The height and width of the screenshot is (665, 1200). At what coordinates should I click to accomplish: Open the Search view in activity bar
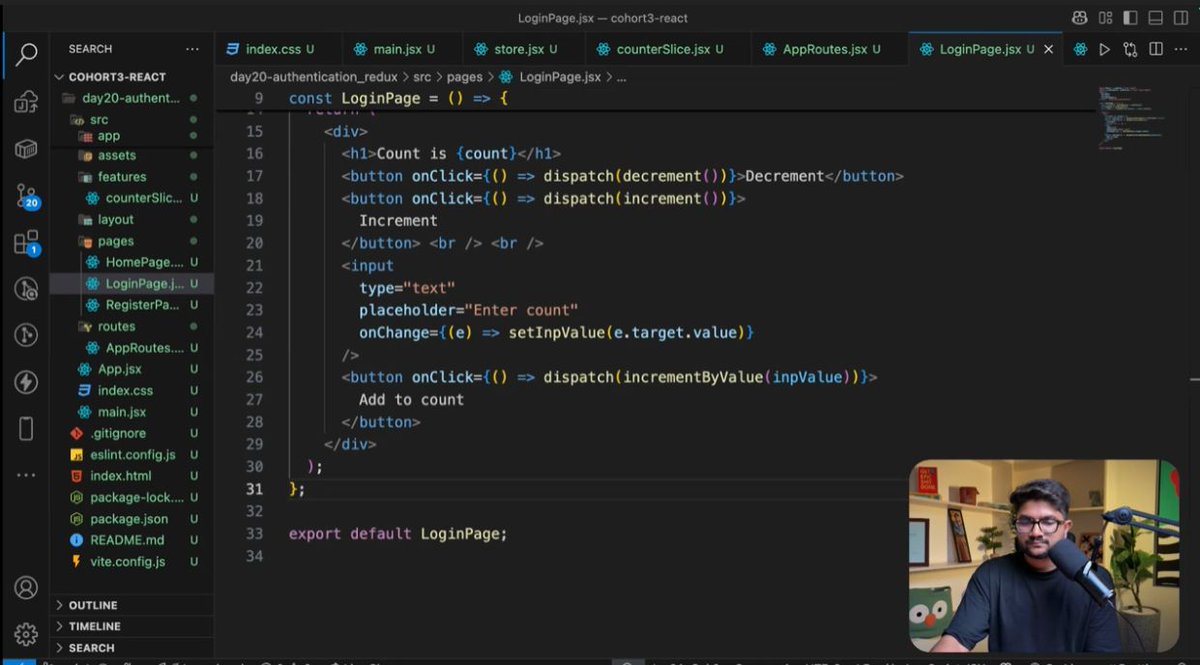click(27, 53)
